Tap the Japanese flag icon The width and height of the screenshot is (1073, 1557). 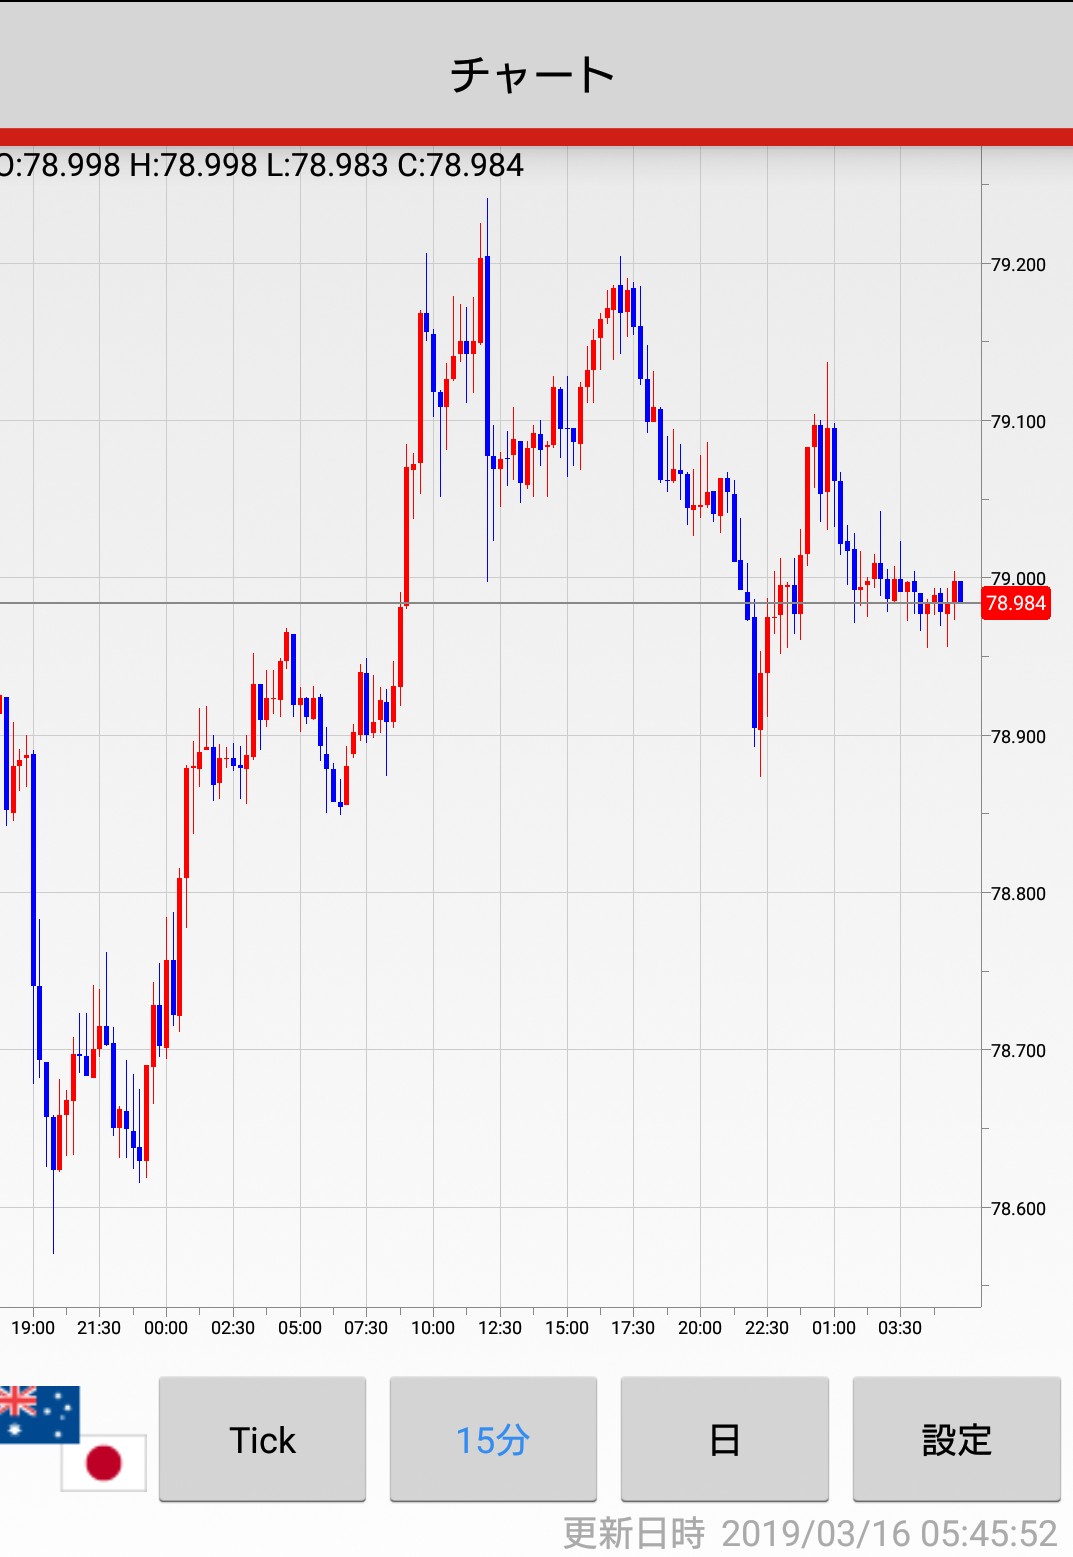click(104, 1462)
